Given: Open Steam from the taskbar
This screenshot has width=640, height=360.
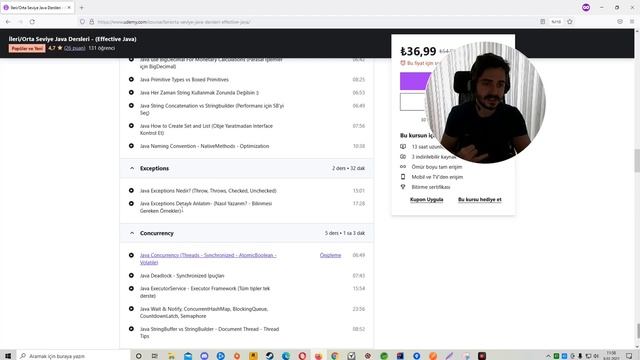Looking at the screenshot, I should coord(269,356).
